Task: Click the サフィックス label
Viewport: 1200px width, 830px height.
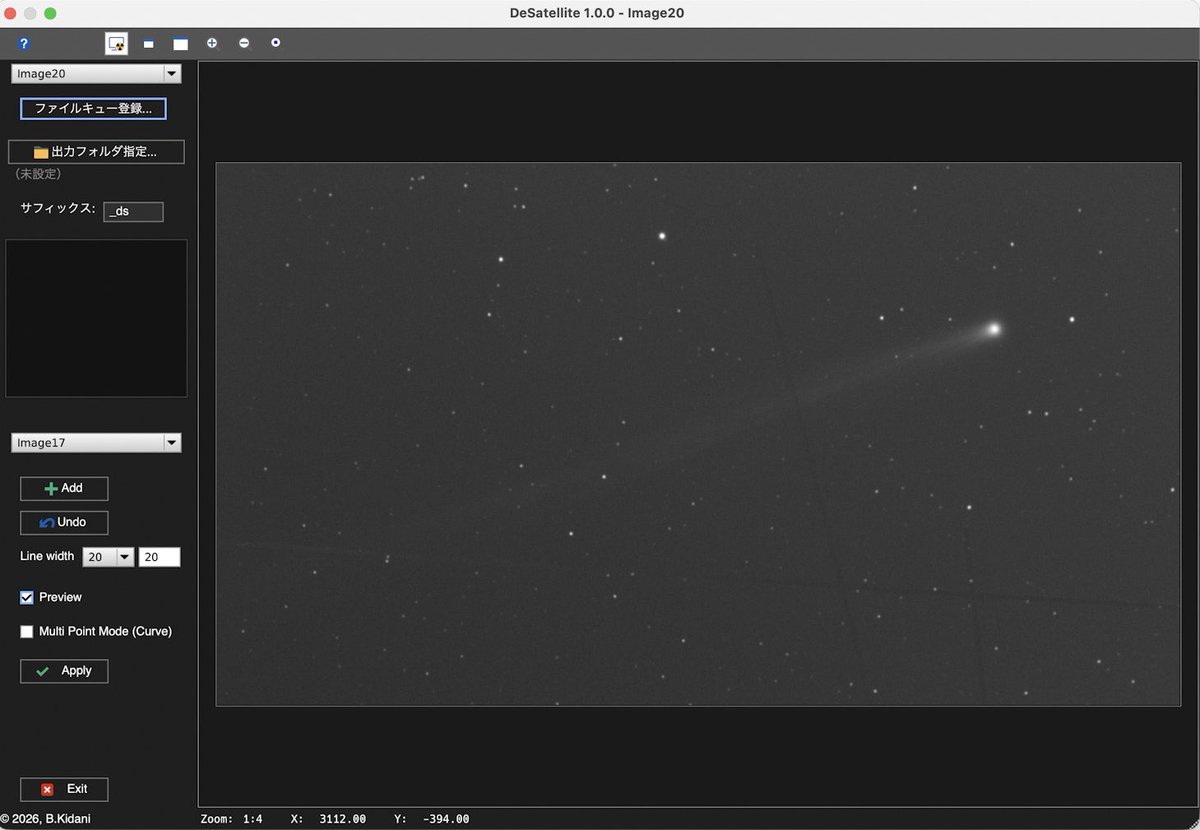Action: click(x=58, y=209)
